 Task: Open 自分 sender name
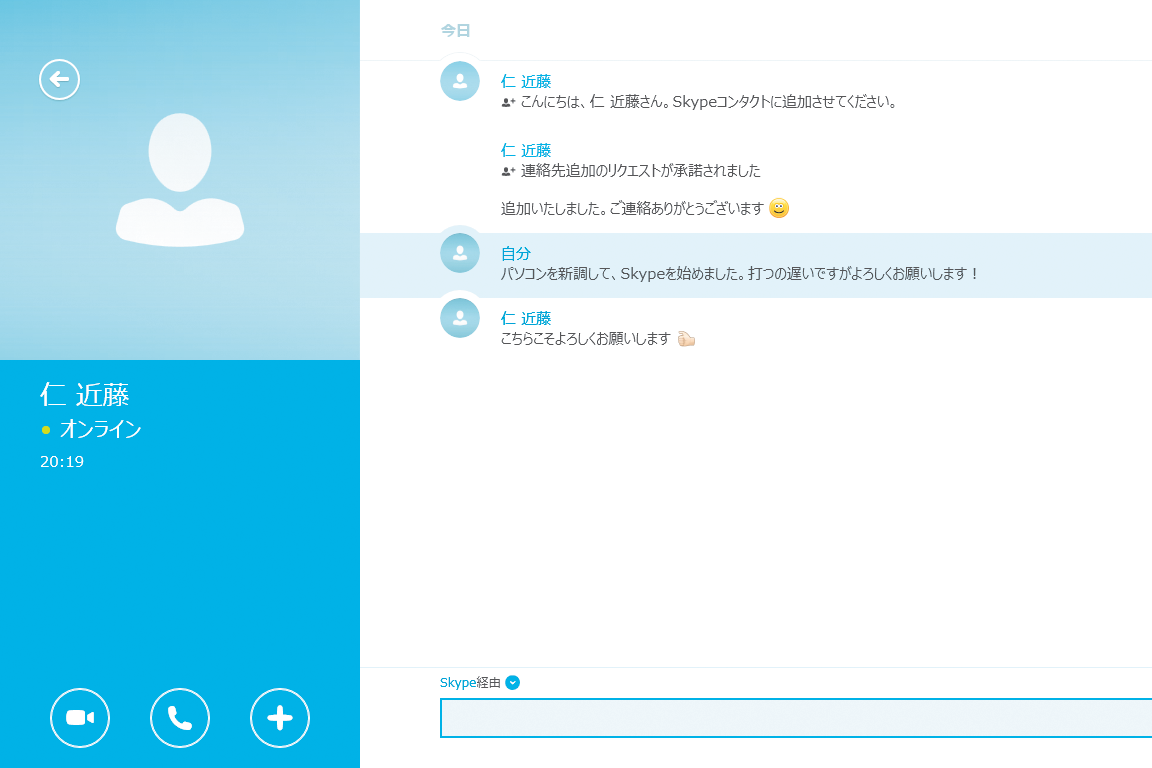[x=516, y=254]
